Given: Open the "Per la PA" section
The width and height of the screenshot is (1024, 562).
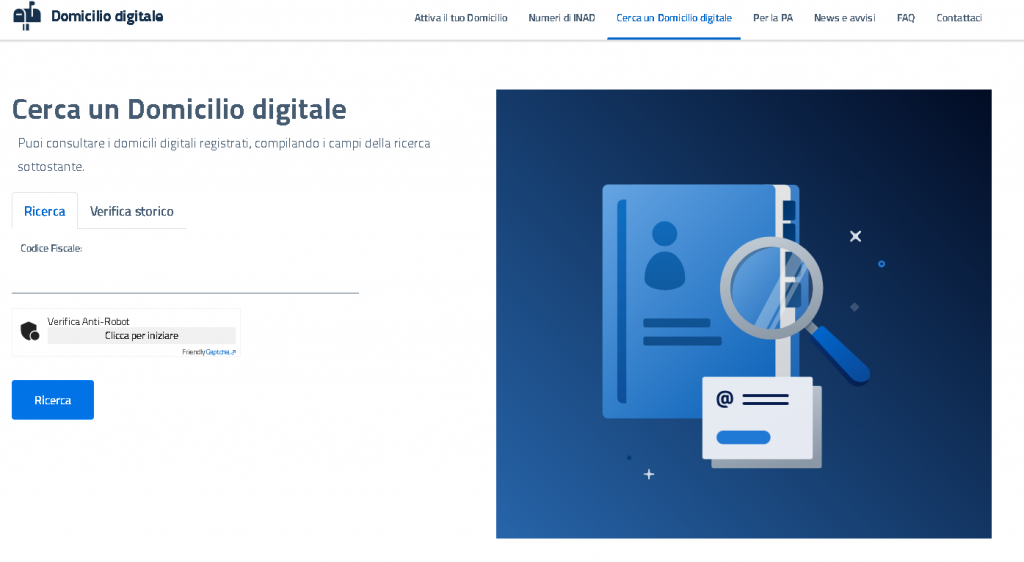Looking at the screenshot, I should pos(773,18).
